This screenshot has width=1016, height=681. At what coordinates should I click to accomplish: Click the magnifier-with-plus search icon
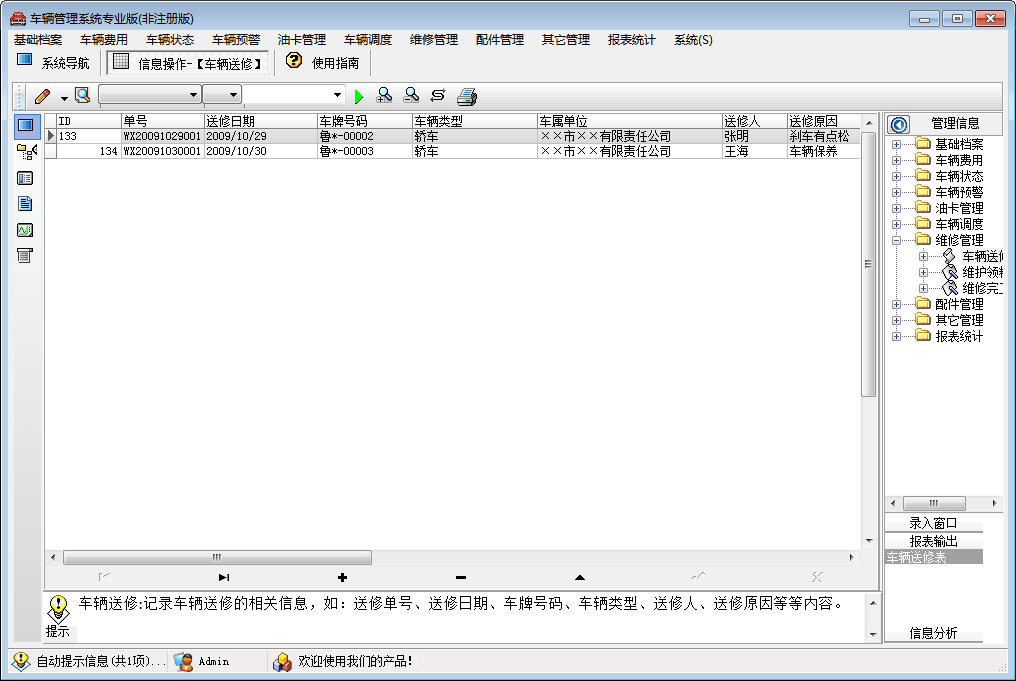pos(384,96)
